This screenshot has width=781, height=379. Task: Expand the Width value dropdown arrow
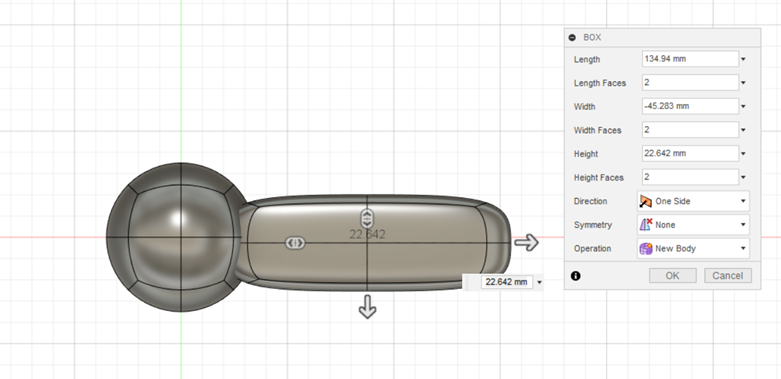point(743,107)
